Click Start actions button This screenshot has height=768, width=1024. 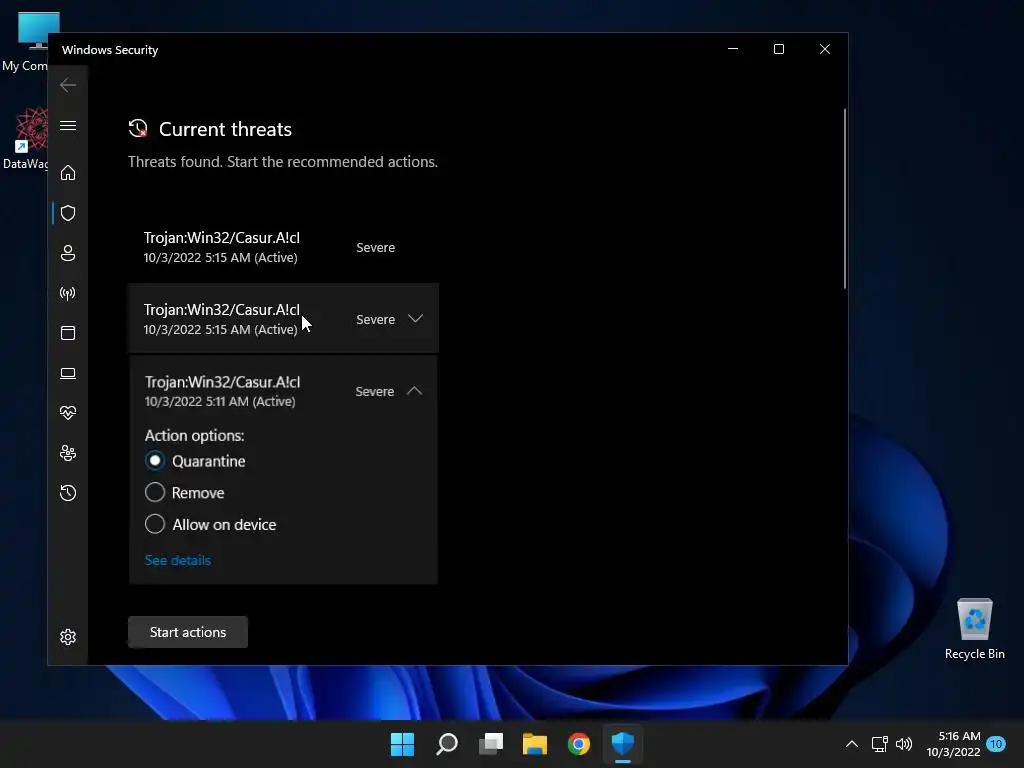click(188, 632)
